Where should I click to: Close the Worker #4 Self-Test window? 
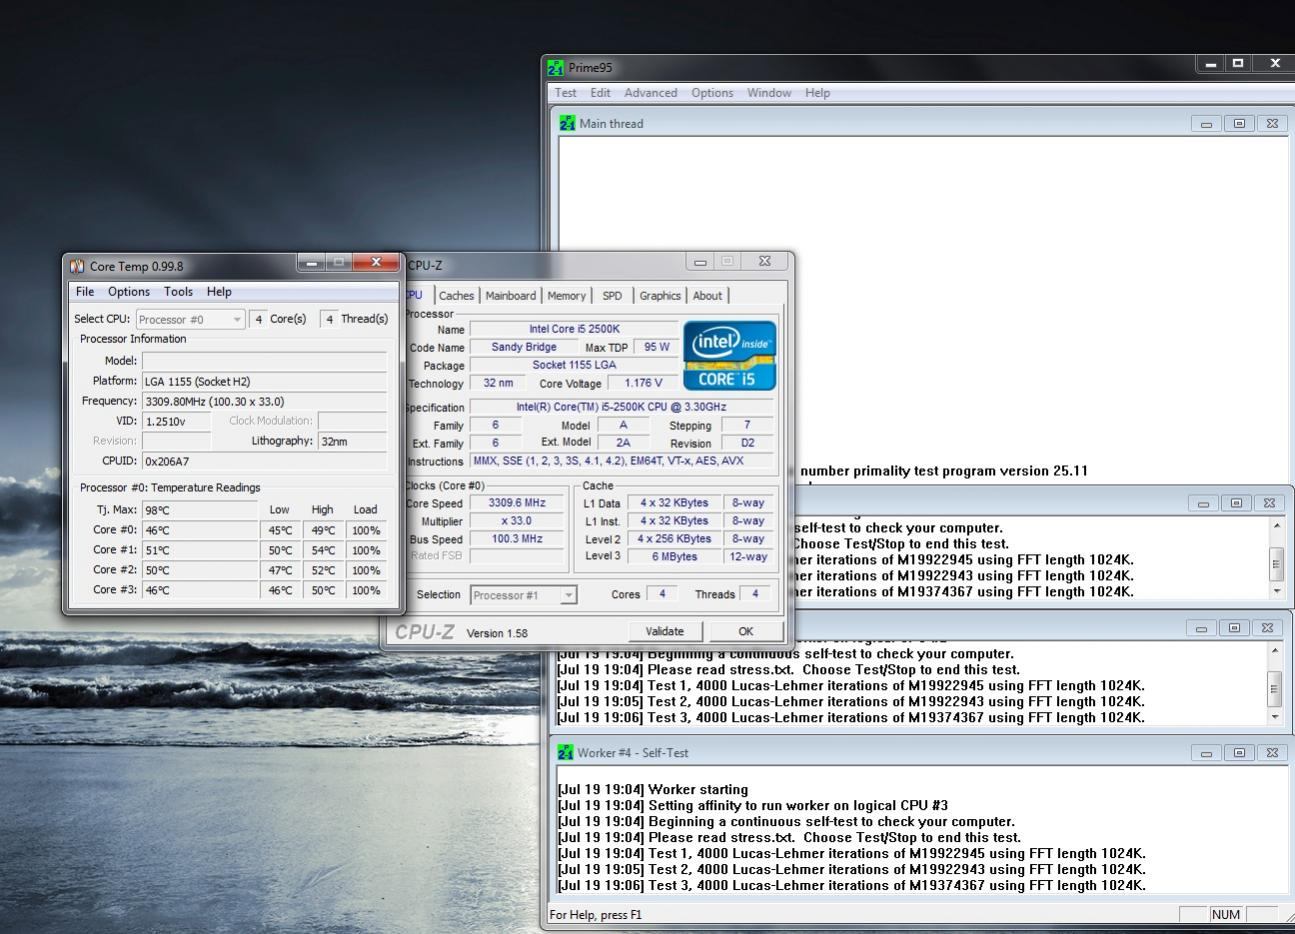coord(1272,752)
